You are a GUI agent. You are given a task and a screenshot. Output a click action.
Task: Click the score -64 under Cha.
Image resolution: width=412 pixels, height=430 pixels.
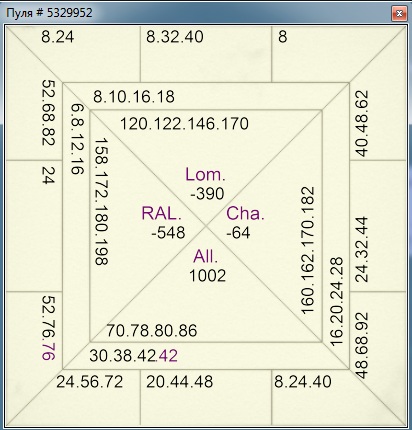pyautogui.click(x=238, y=233)
